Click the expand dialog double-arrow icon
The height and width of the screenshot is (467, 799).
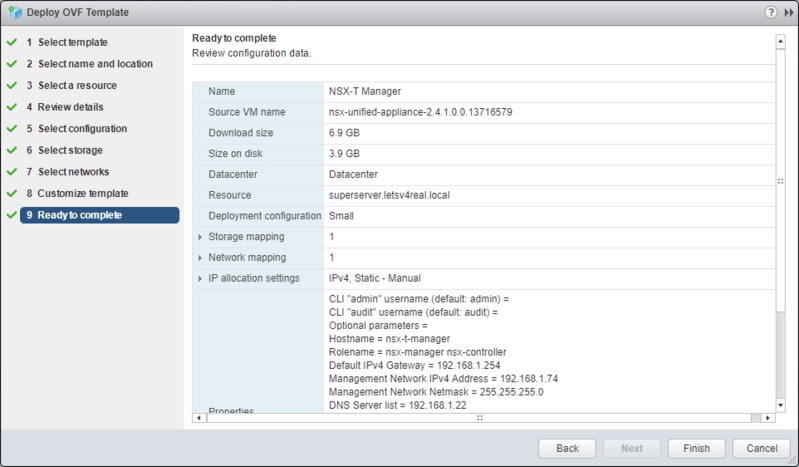pyautogui.click(x=786, y=12)
